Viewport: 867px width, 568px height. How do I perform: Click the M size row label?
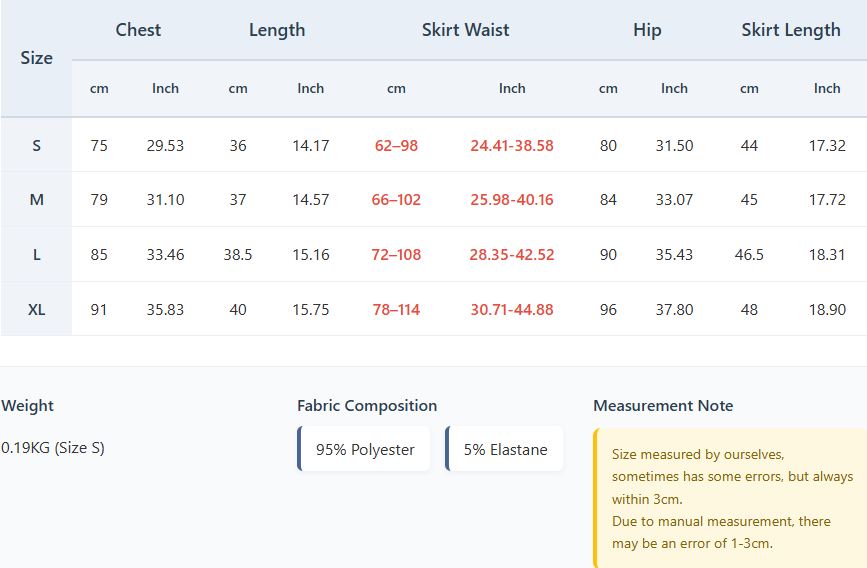[x=37, y=200]
